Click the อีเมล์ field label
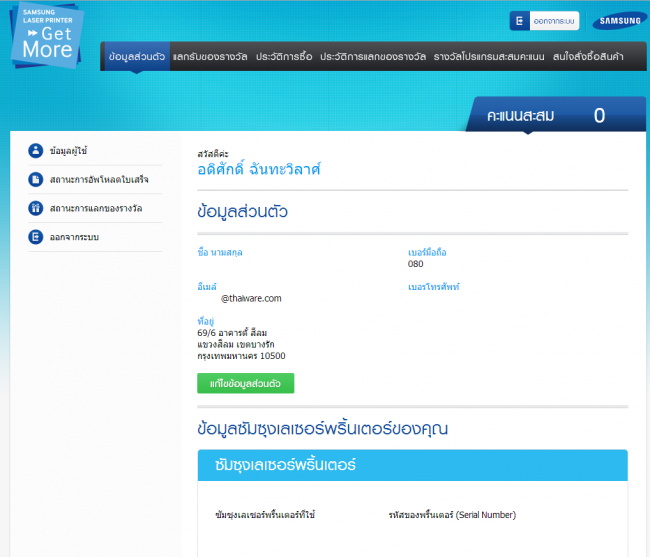This screenshot has width=650, height=557. coord(207,287)
